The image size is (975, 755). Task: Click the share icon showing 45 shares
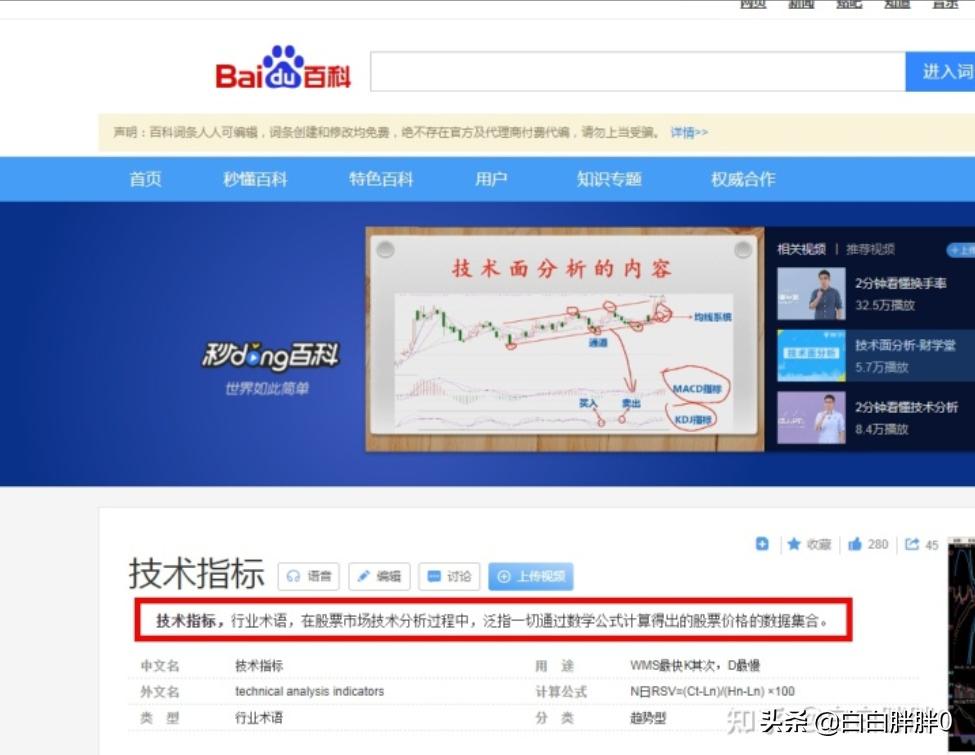coord(917,544)
